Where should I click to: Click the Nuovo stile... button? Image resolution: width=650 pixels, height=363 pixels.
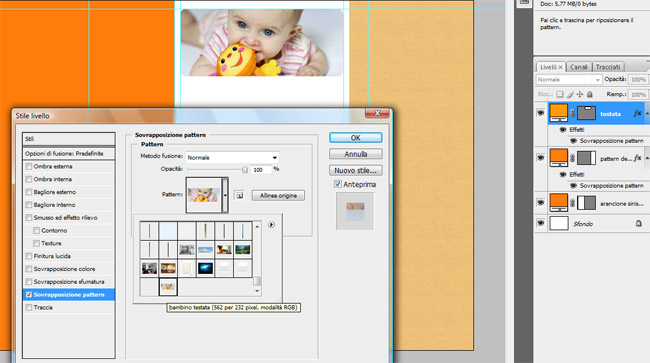coord(356,170)
